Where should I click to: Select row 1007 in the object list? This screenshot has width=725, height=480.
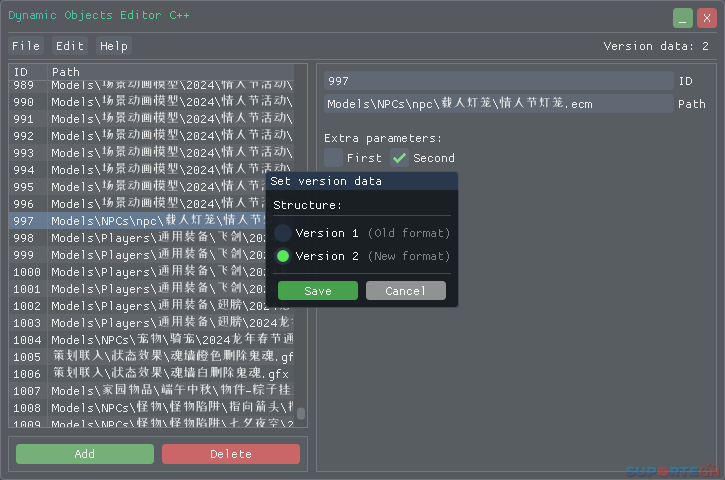coord(151,391)
